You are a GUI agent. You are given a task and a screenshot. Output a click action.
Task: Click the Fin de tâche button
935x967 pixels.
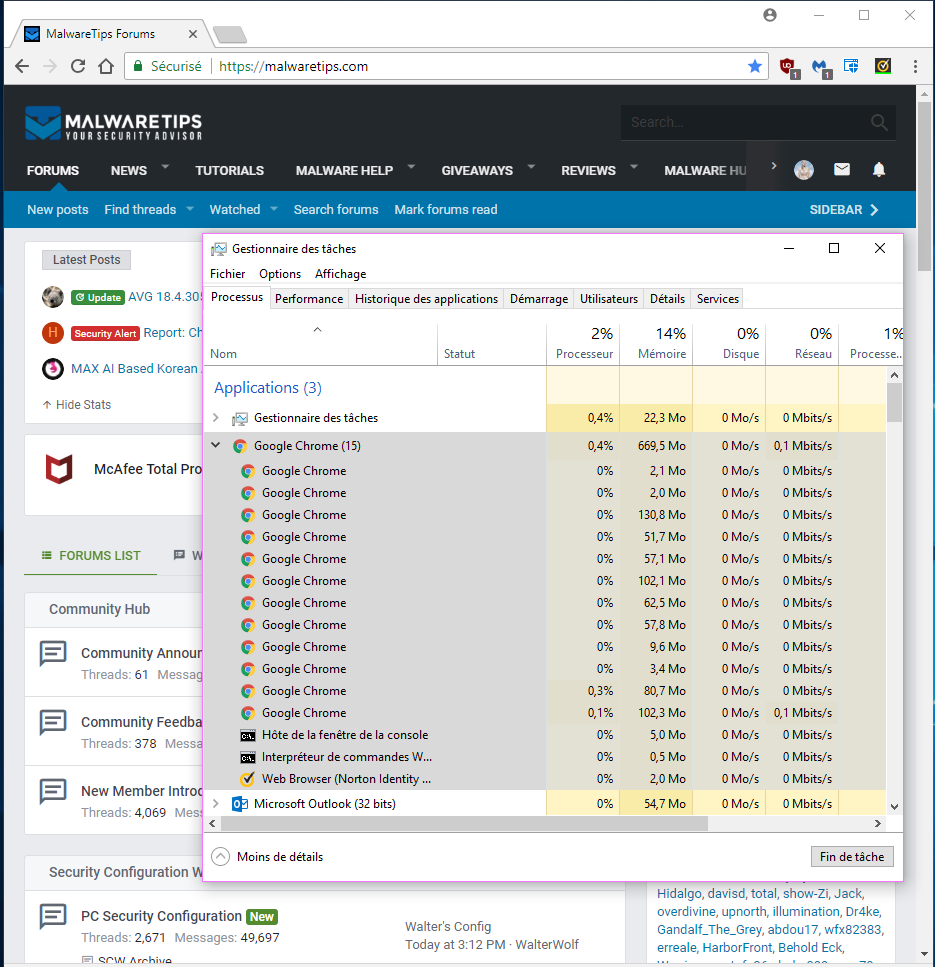[852, 857]
